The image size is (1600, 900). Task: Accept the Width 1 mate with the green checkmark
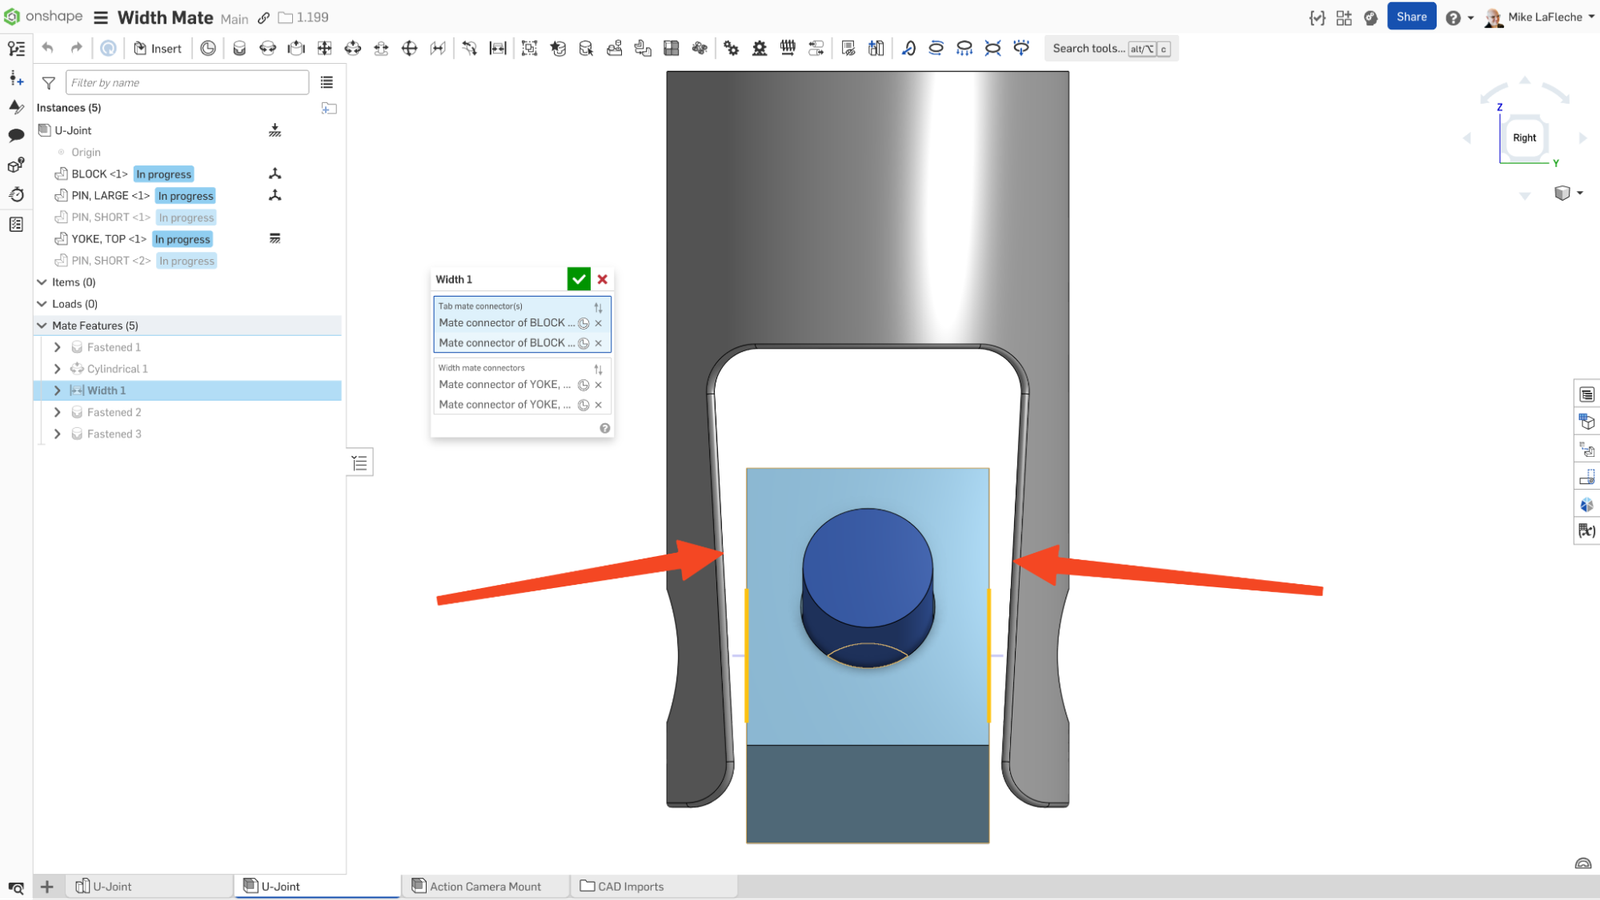(x=578, y=279)
